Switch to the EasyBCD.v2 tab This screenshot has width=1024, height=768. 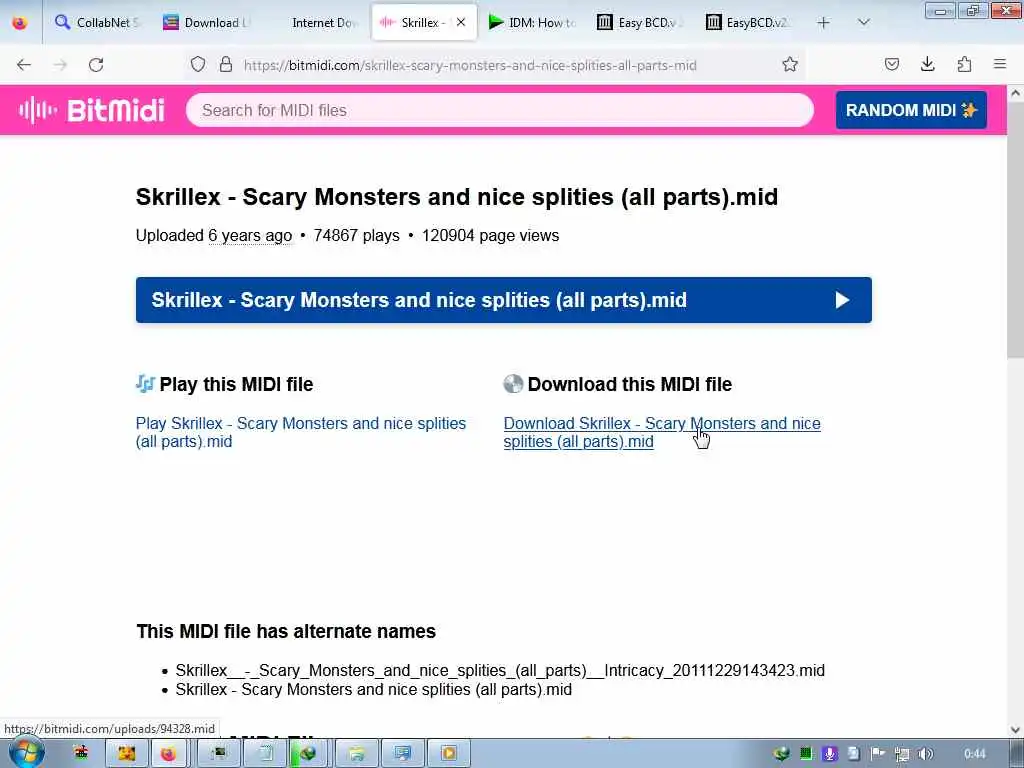coord(750,23)
